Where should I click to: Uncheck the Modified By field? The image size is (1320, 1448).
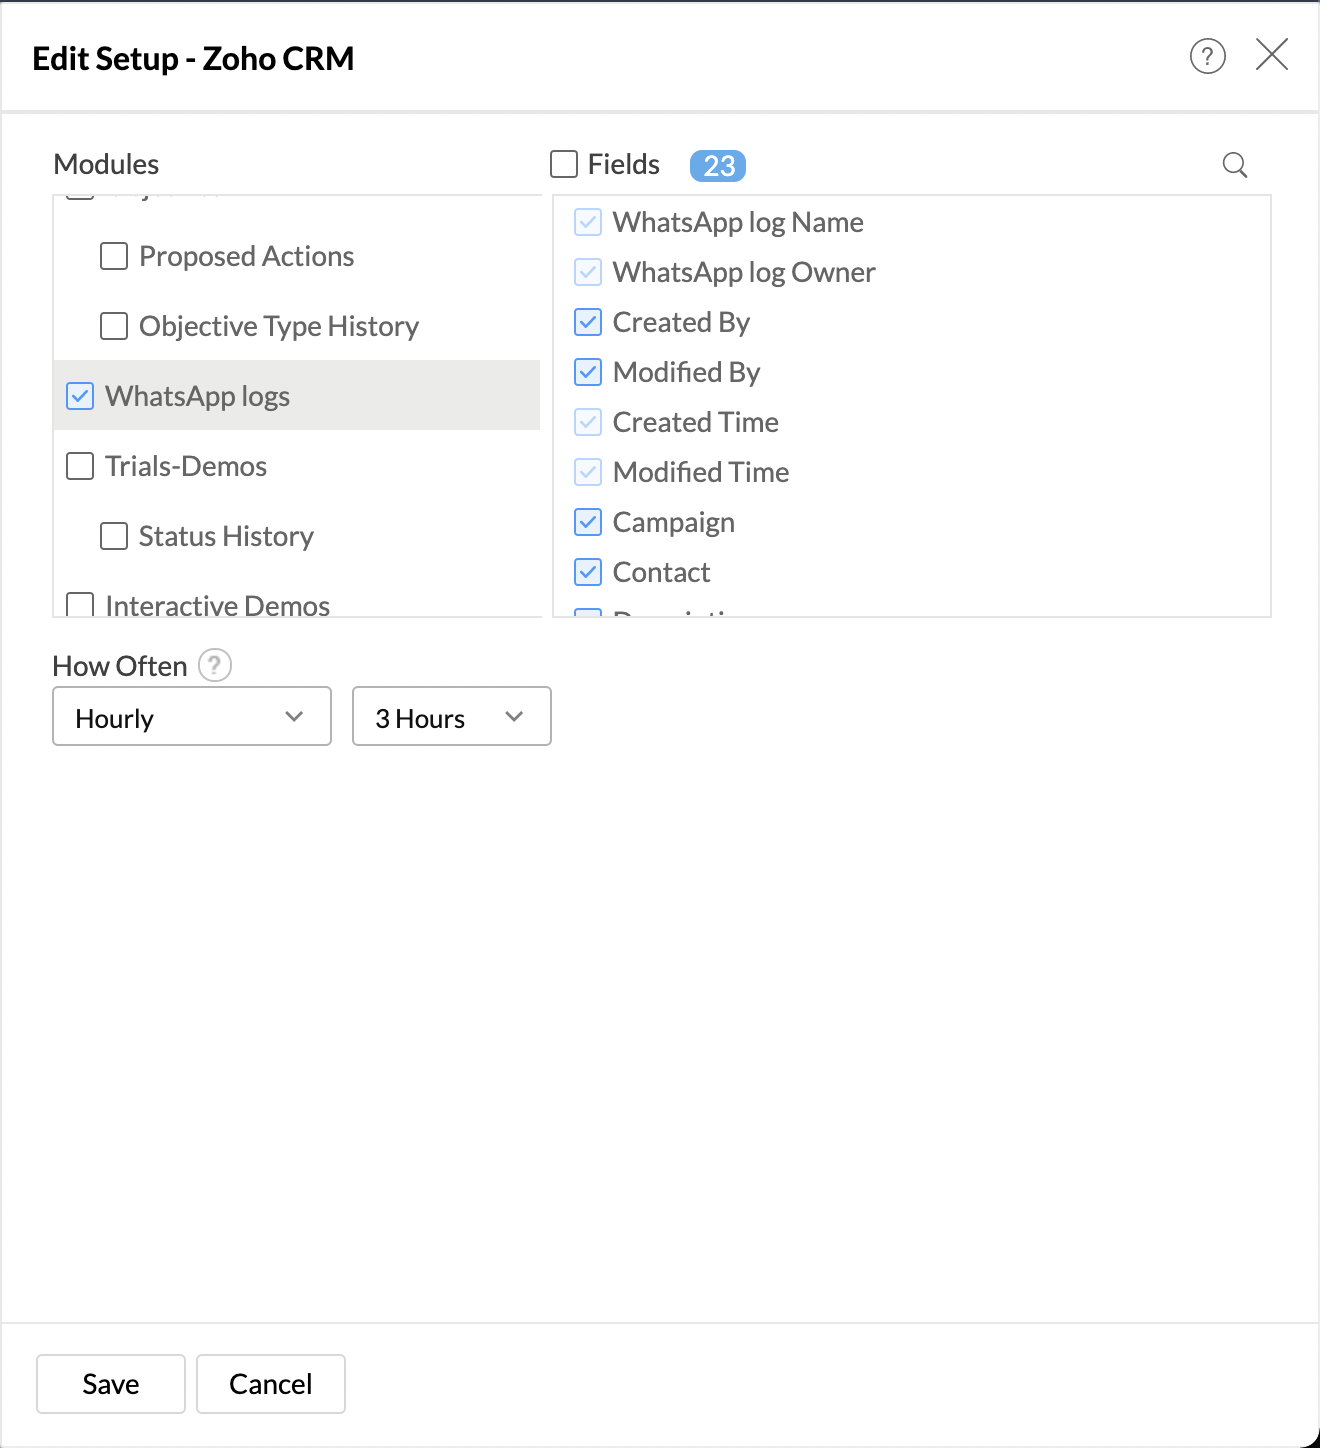pos(588,372)
